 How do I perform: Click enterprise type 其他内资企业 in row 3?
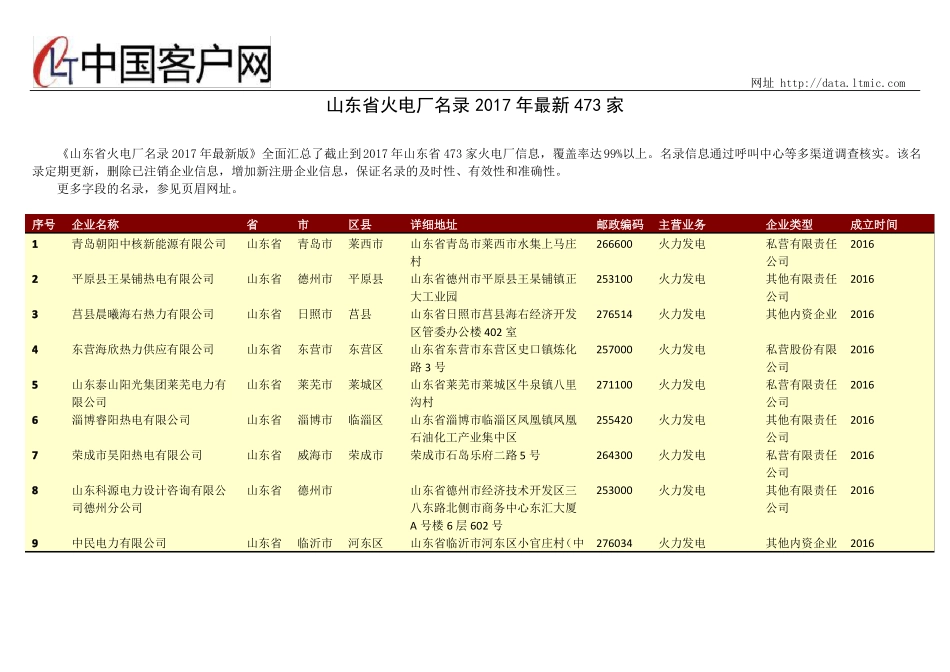[801, 314]
